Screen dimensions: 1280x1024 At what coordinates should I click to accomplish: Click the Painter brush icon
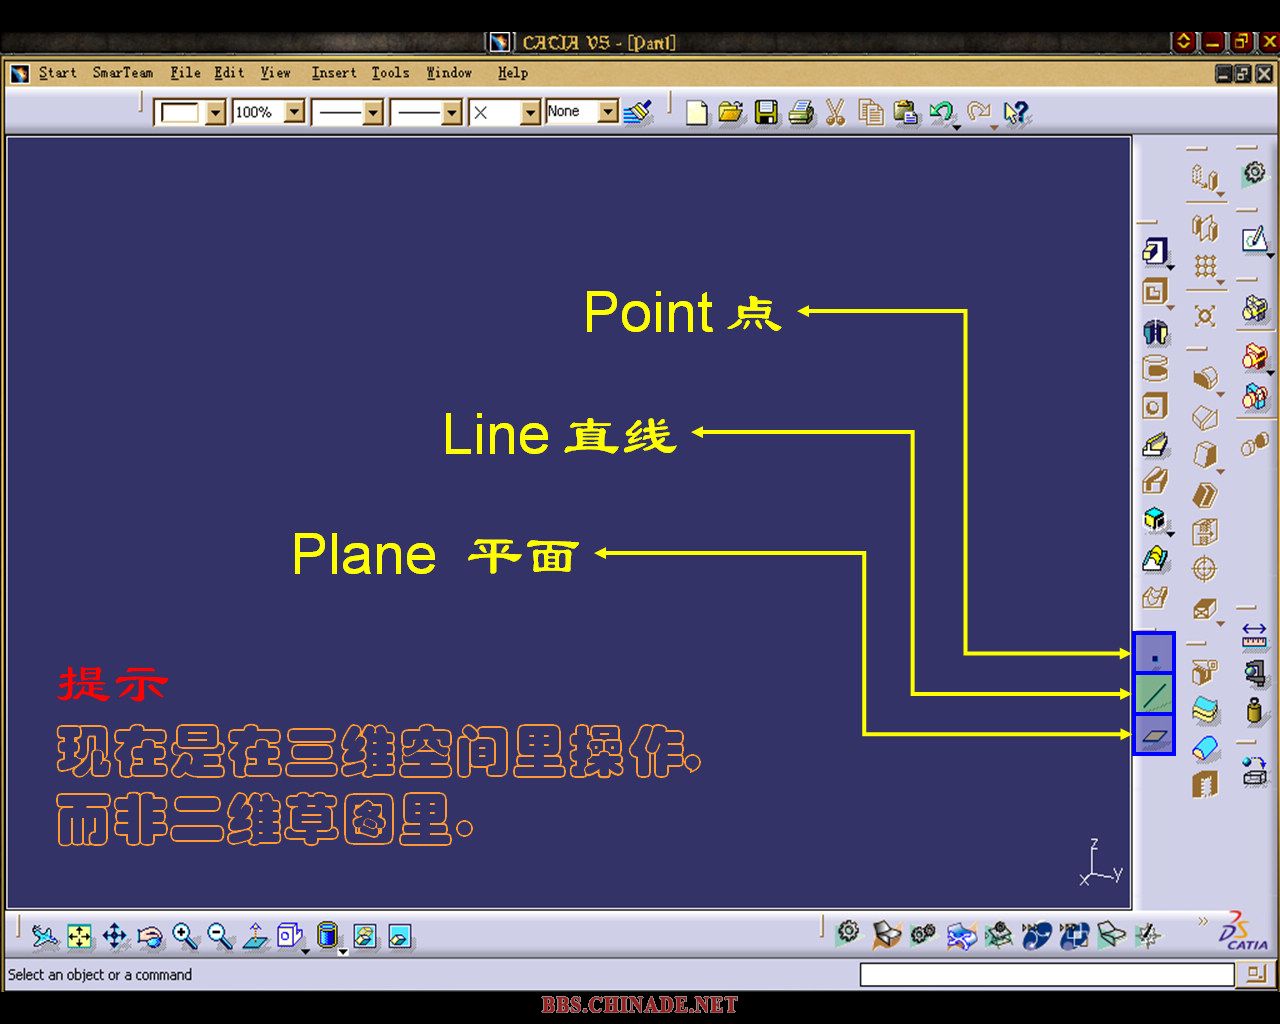click(637, 112)
